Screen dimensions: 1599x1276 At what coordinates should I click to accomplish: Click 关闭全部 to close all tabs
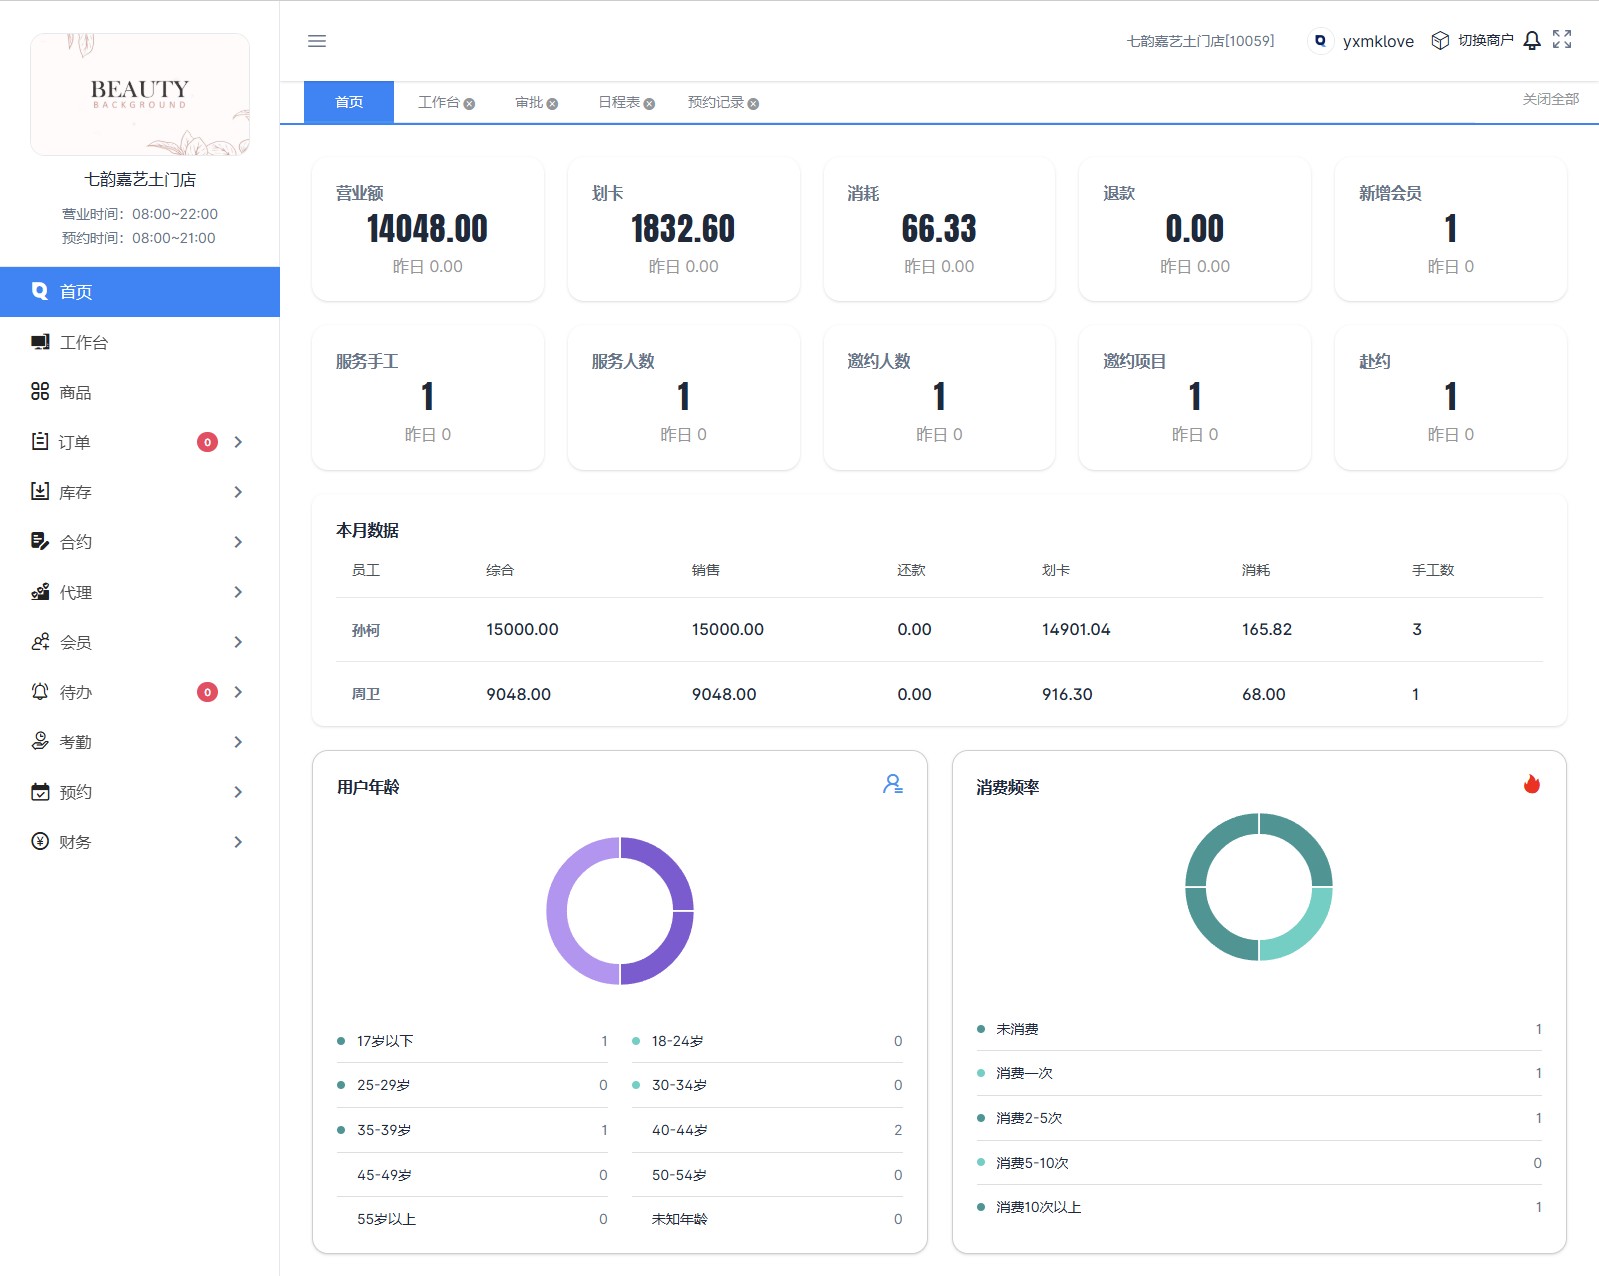1550,99
